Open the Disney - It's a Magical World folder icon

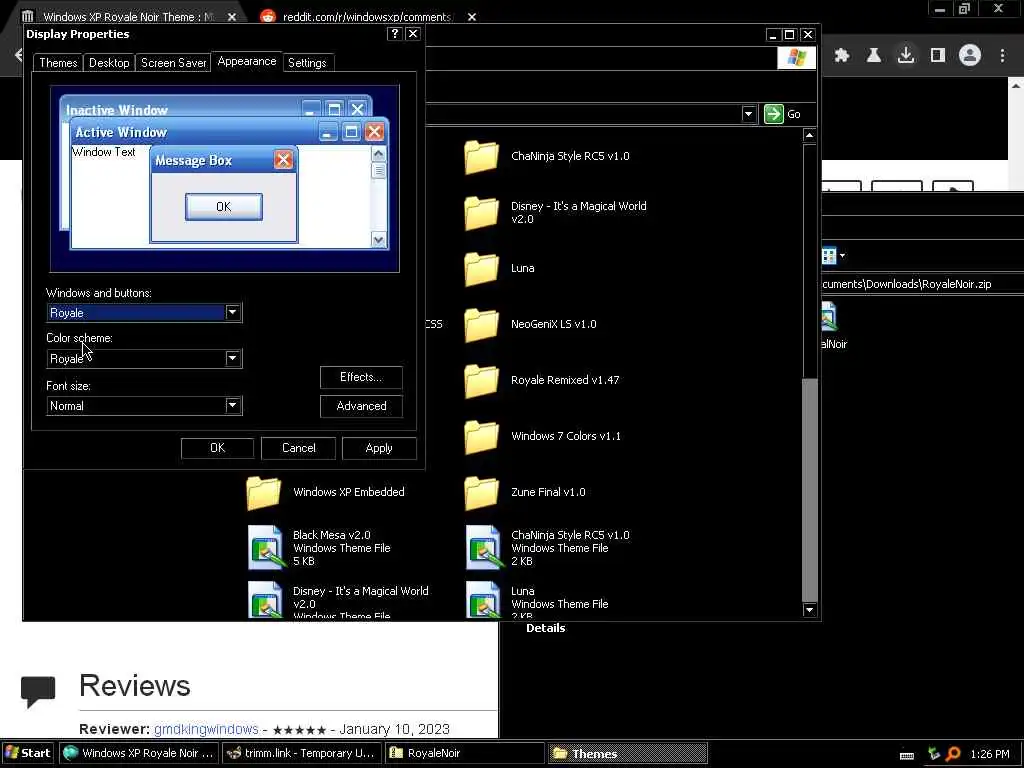pos(481,213)
